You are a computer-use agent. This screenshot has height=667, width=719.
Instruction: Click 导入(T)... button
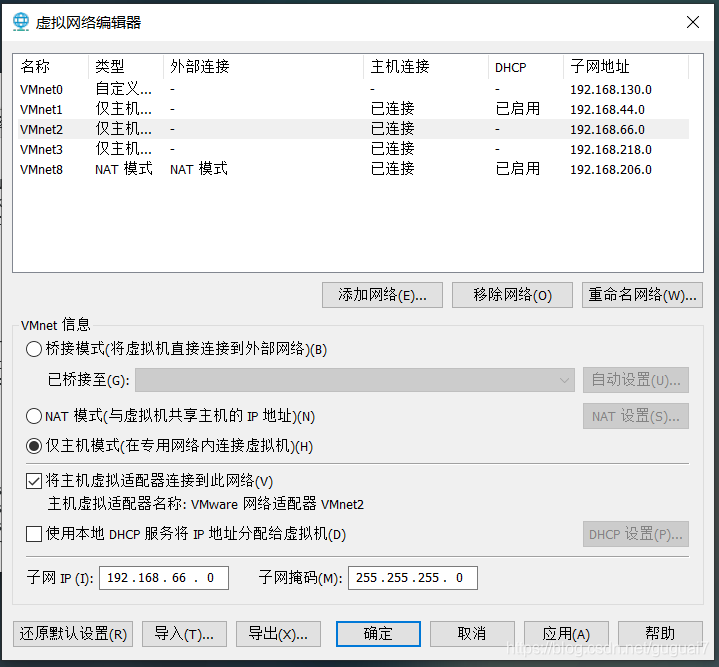[184, 634]
